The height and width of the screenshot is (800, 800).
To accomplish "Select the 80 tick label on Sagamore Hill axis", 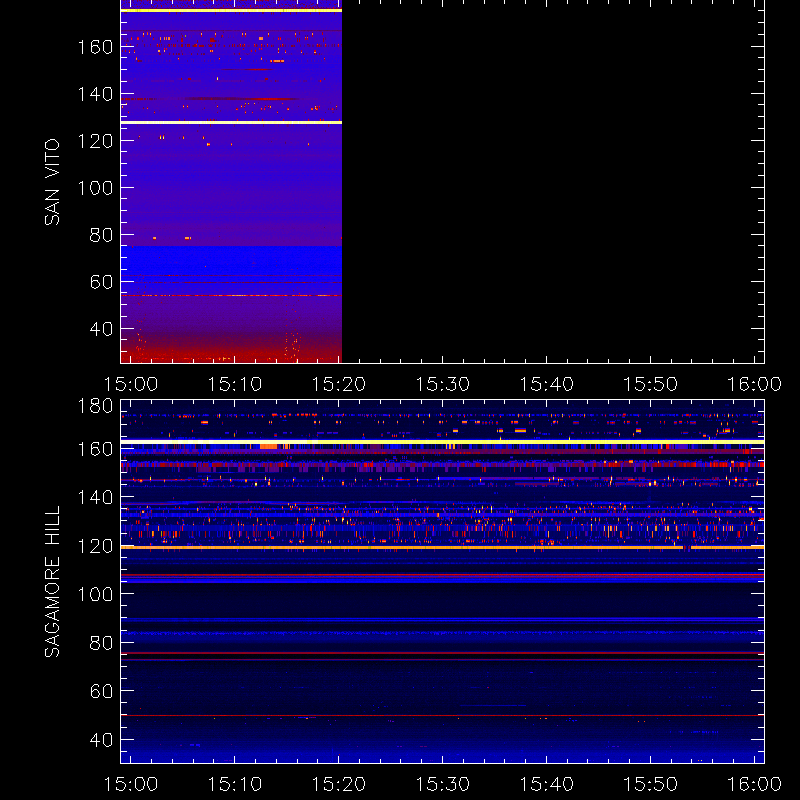I will point(101,643).
